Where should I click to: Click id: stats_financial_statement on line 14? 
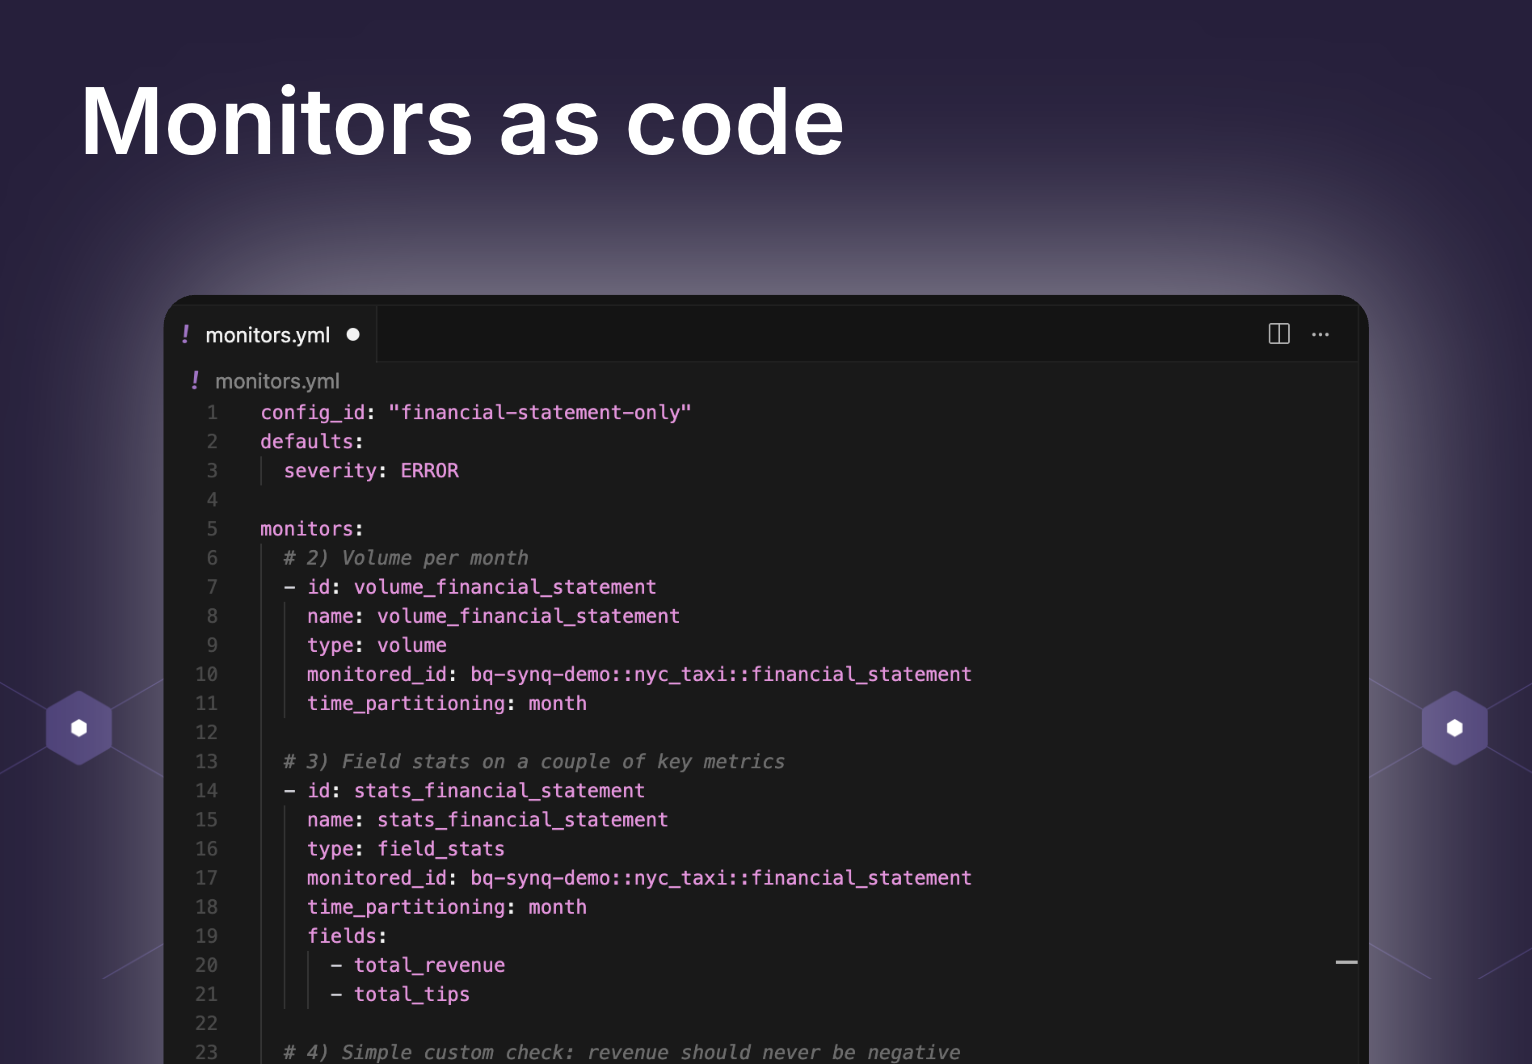click(476, 790)
